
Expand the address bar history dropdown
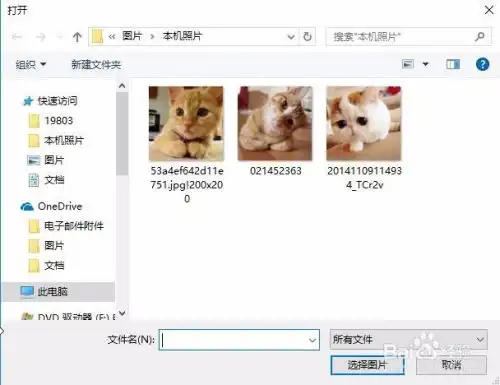tap(291, 37)
